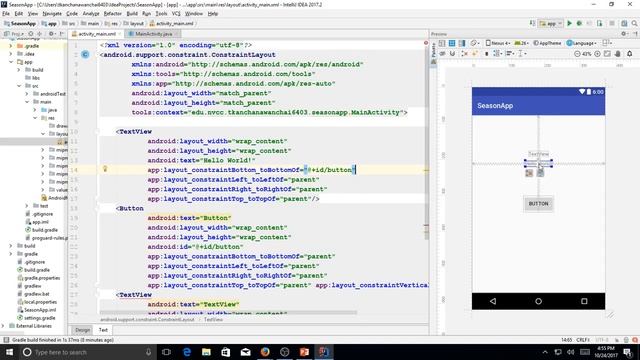Toggle autoconnect magnet icon

[x=452, y=53]
